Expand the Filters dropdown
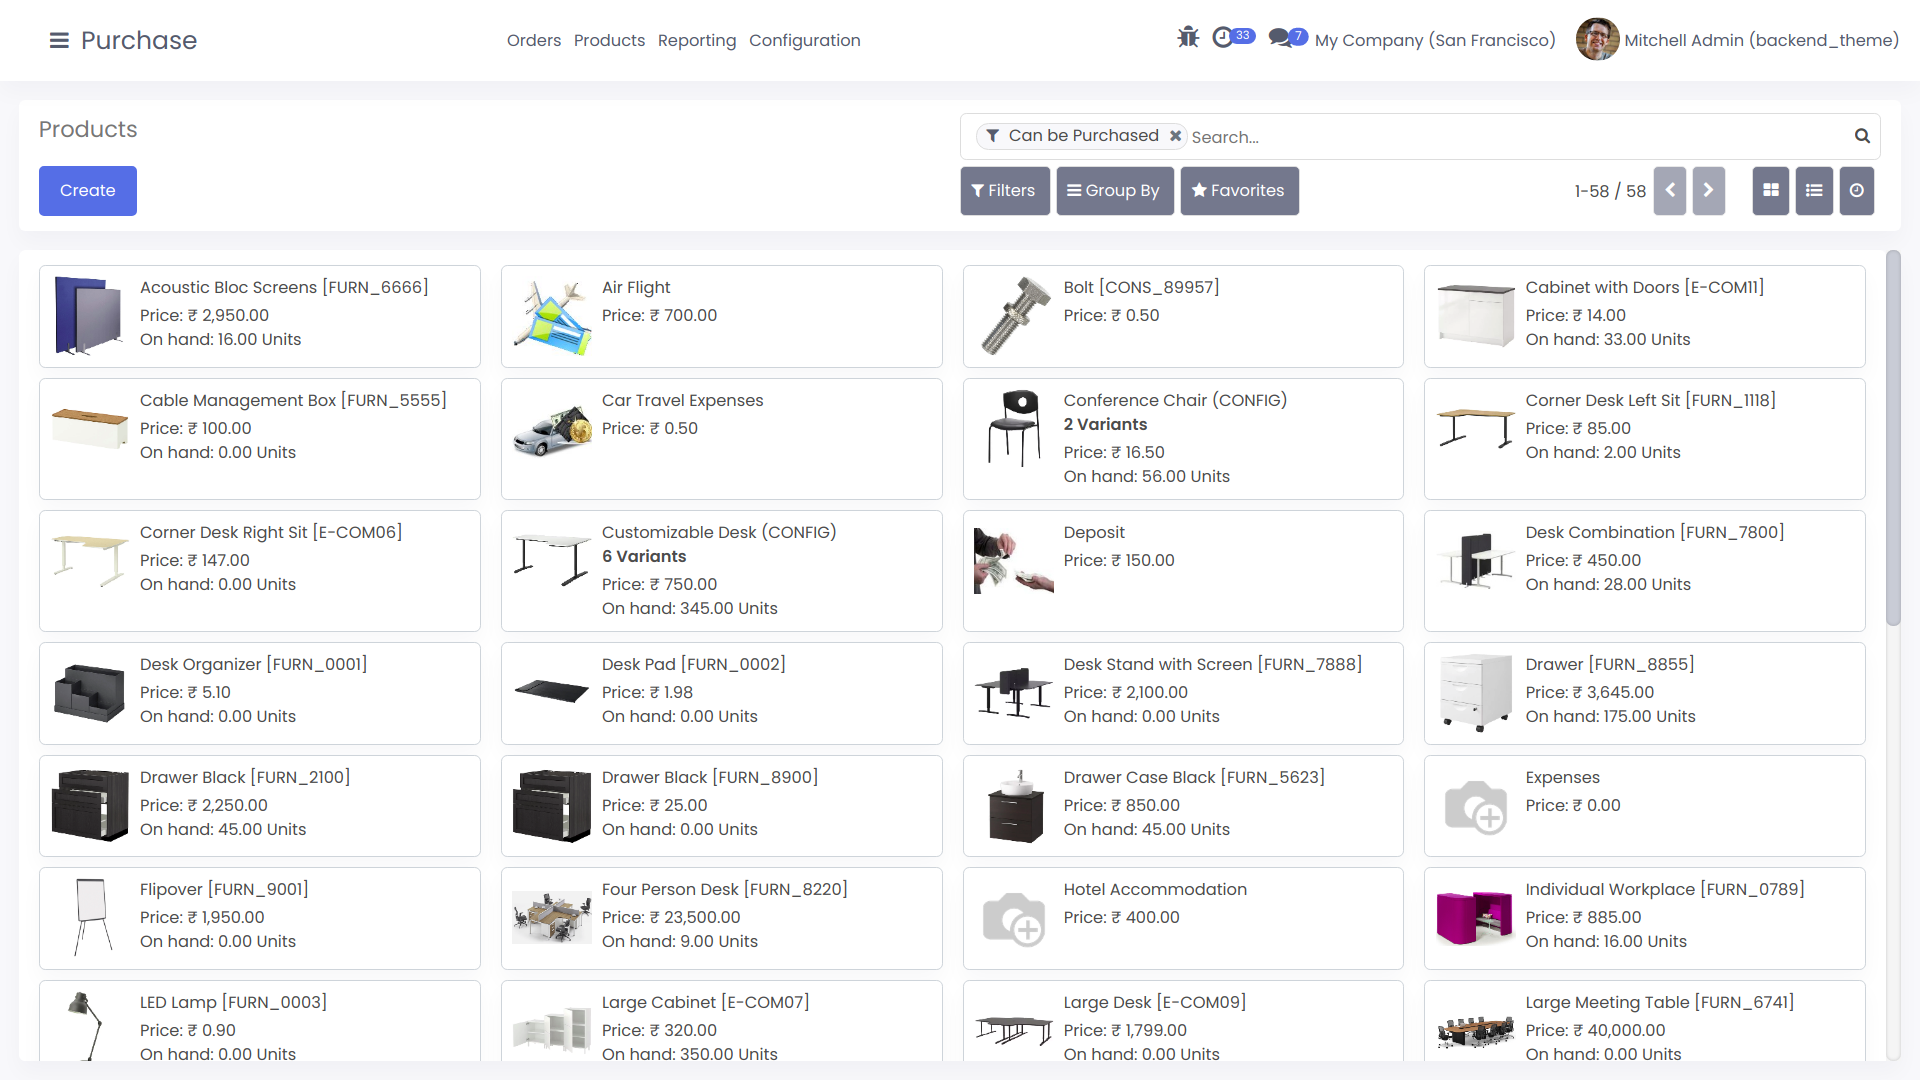This screenshot has height=1080, width=1920. coord(1004,191)
